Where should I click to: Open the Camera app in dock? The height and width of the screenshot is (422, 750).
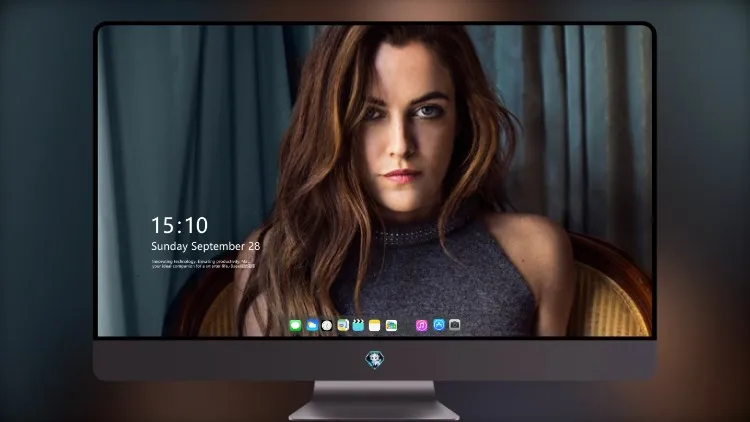point(454,325)
